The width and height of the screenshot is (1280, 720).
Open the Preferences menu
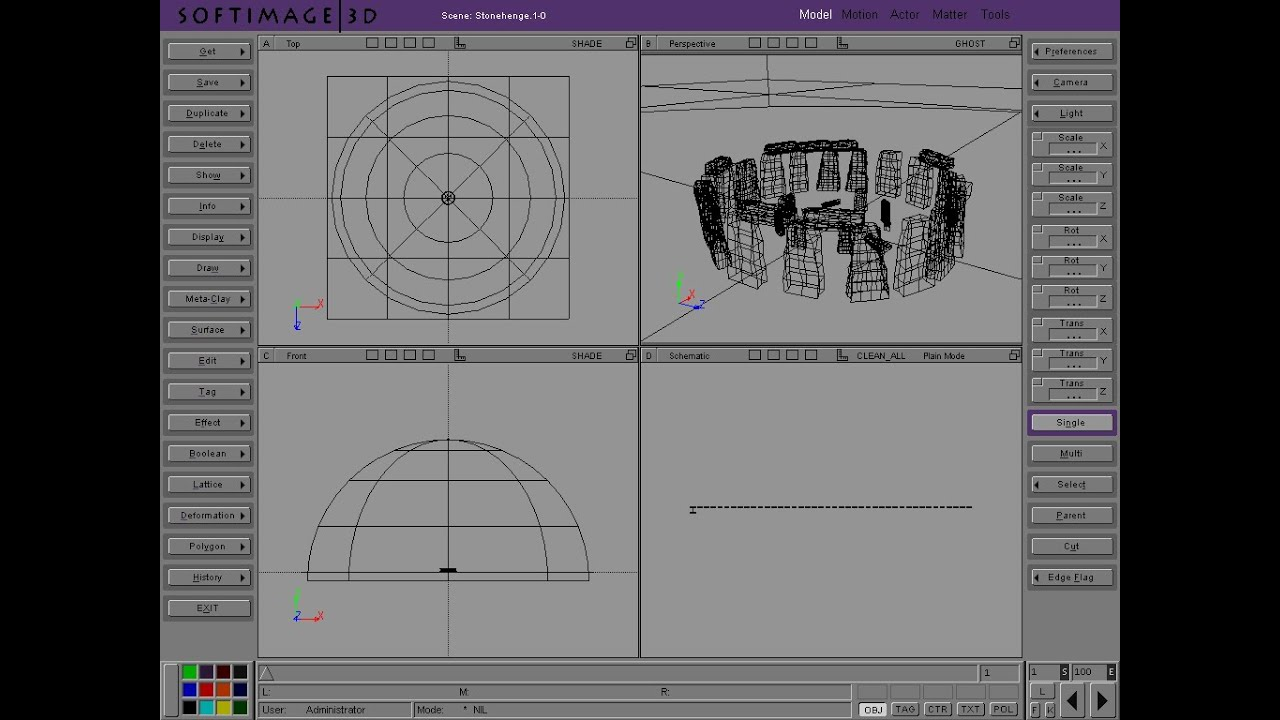click(x=1071, y=51)
